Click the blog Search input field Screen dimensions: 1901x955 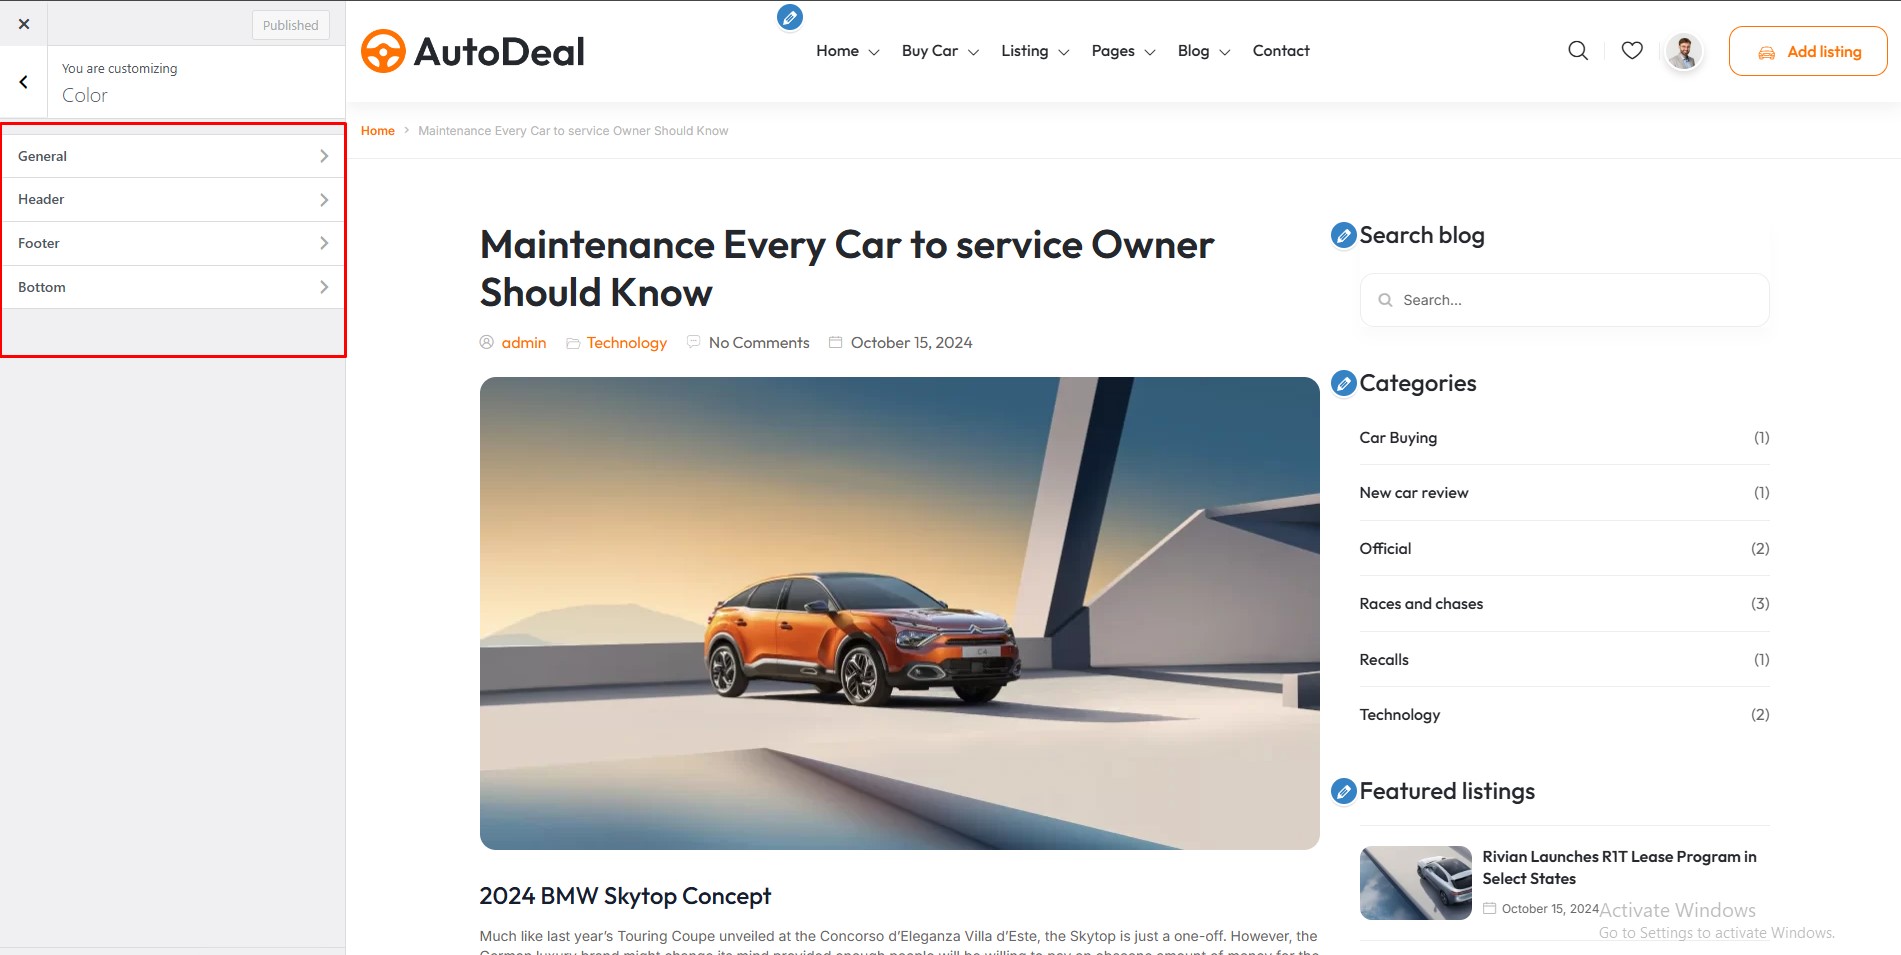tap(1564, 300)
